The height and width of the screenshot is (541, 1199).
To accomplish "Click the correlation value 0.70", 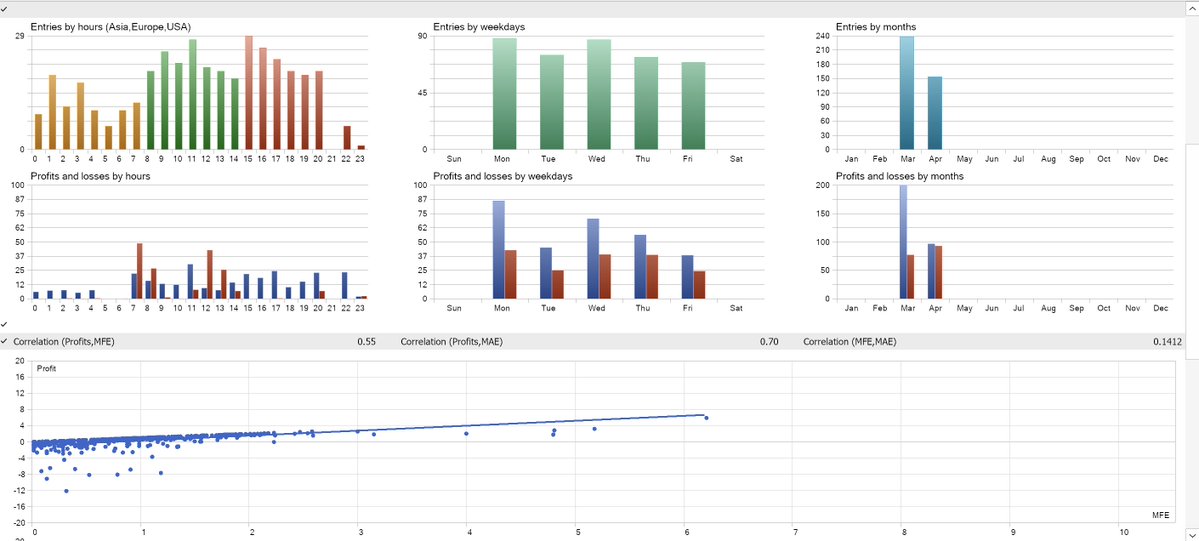I will (x=769, y=341).
